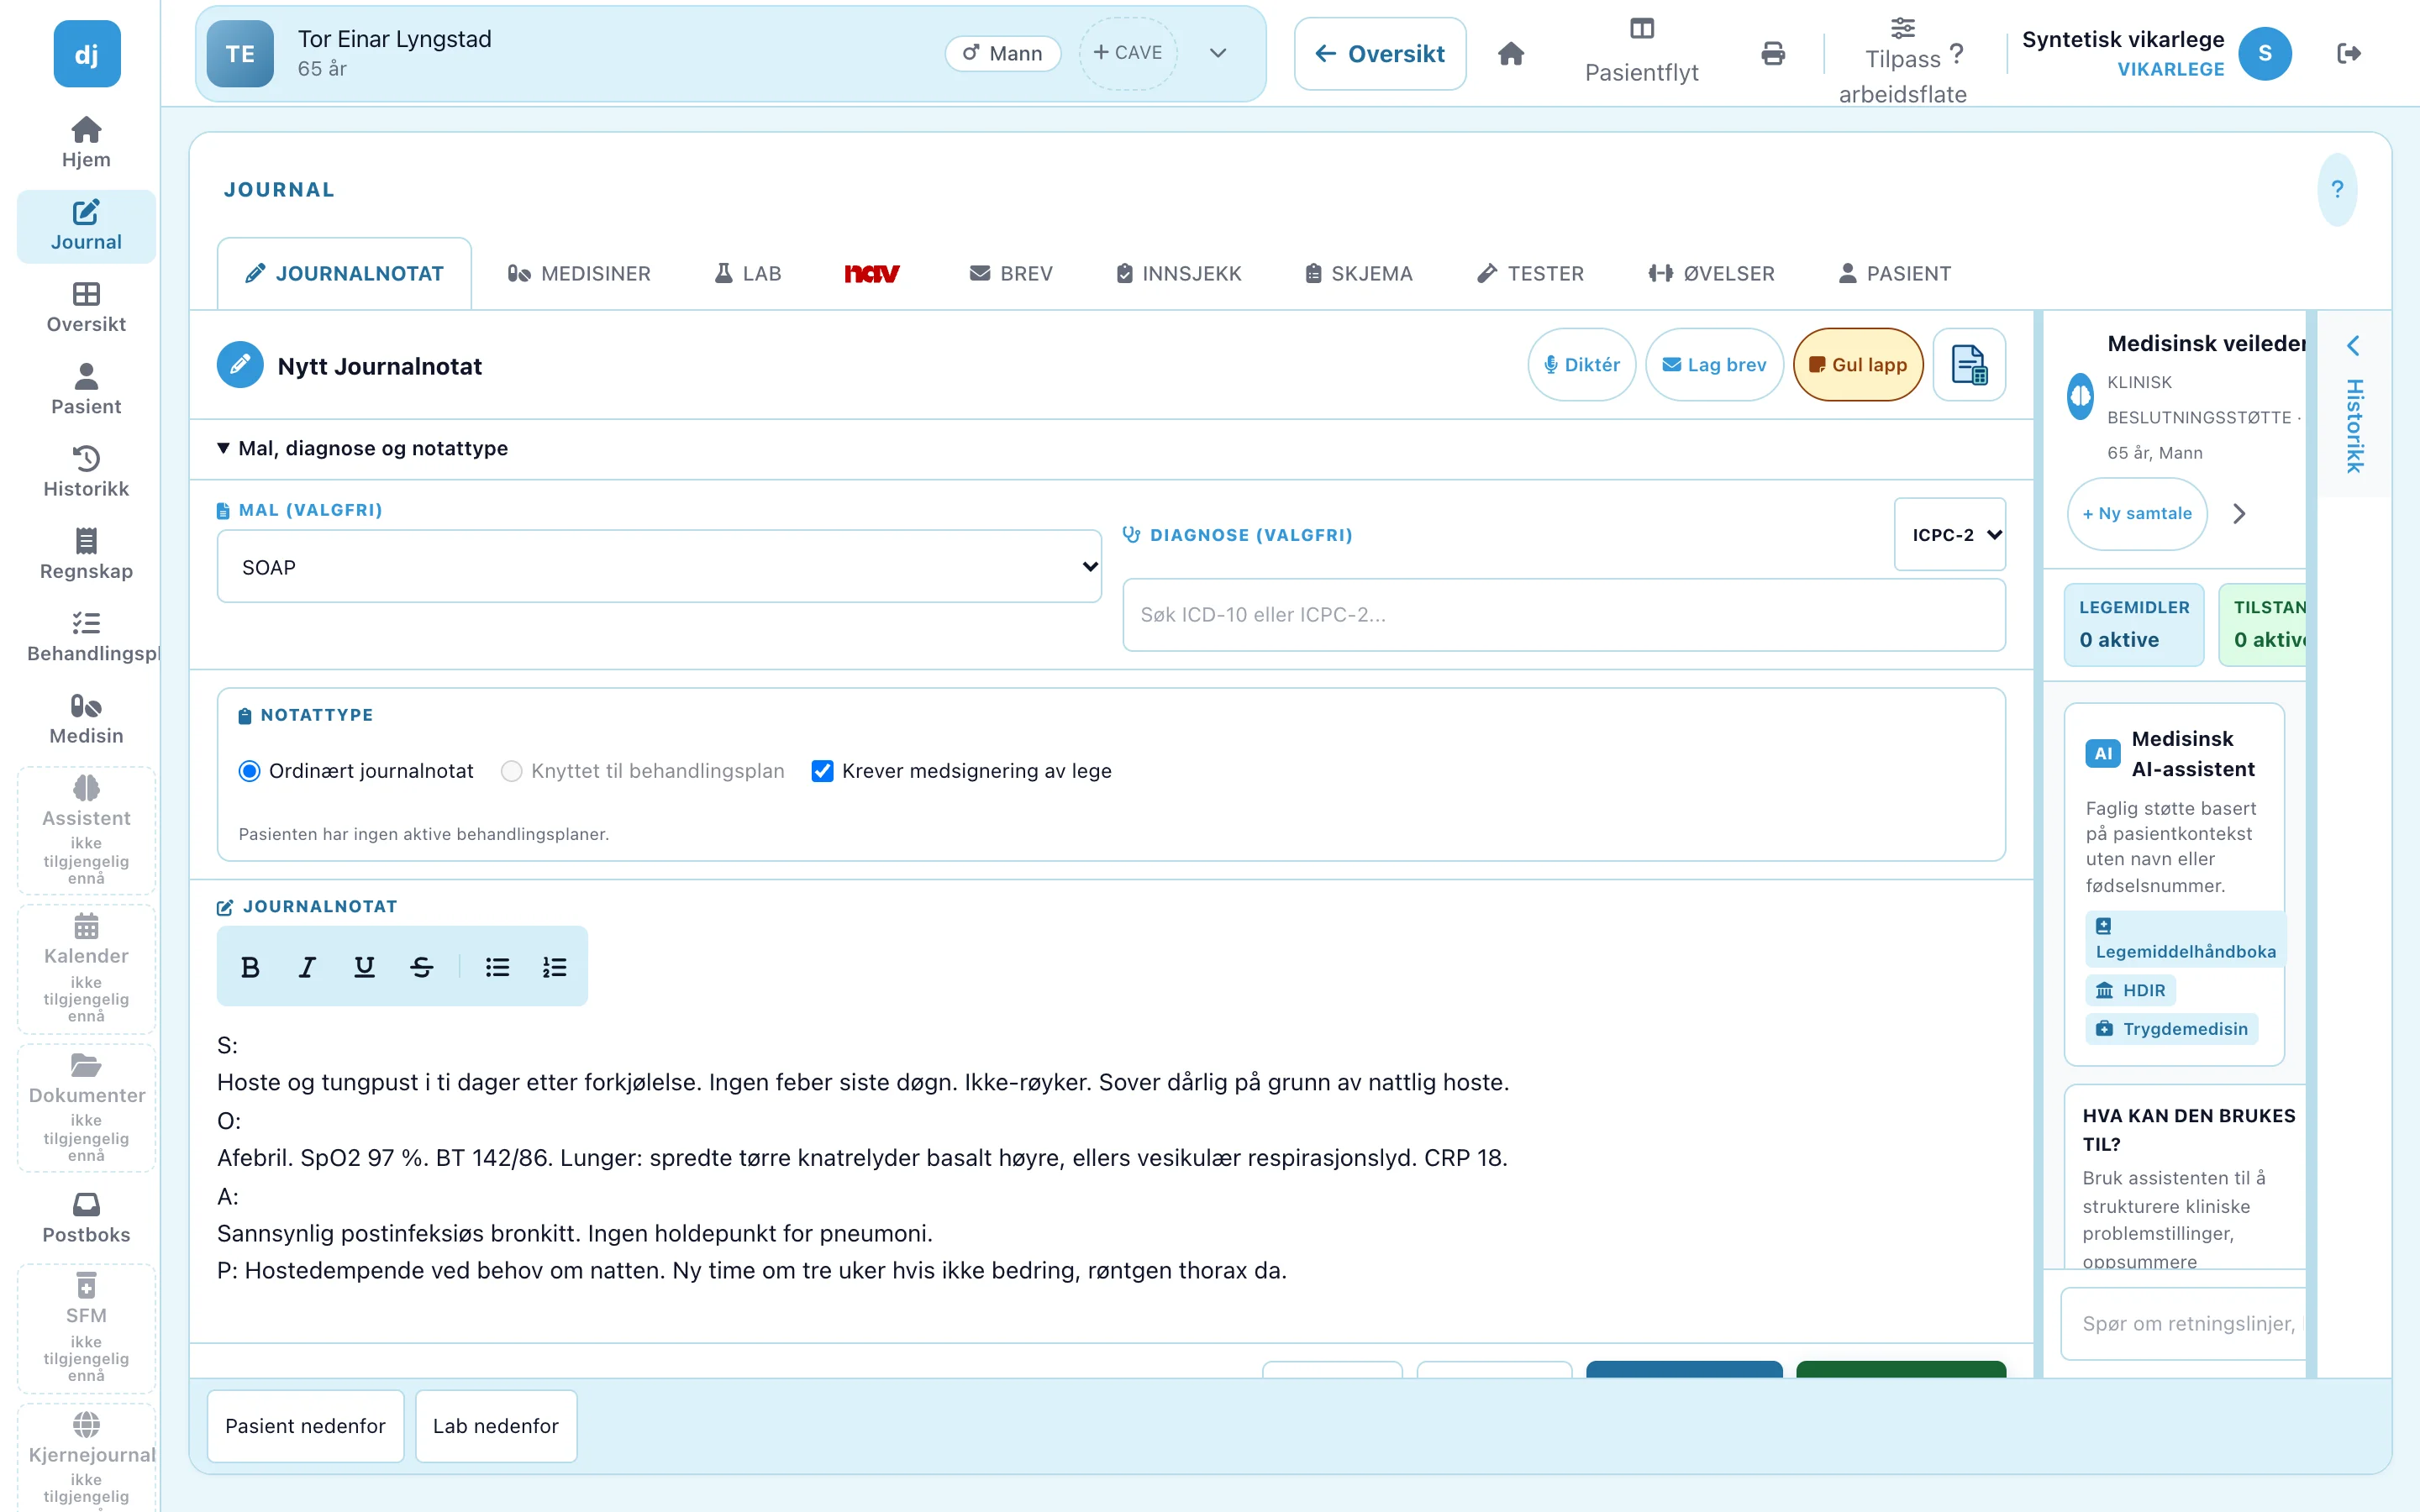Insert a numbered list in the note
2420x1512 pixels.
click(x=554, y=967)
